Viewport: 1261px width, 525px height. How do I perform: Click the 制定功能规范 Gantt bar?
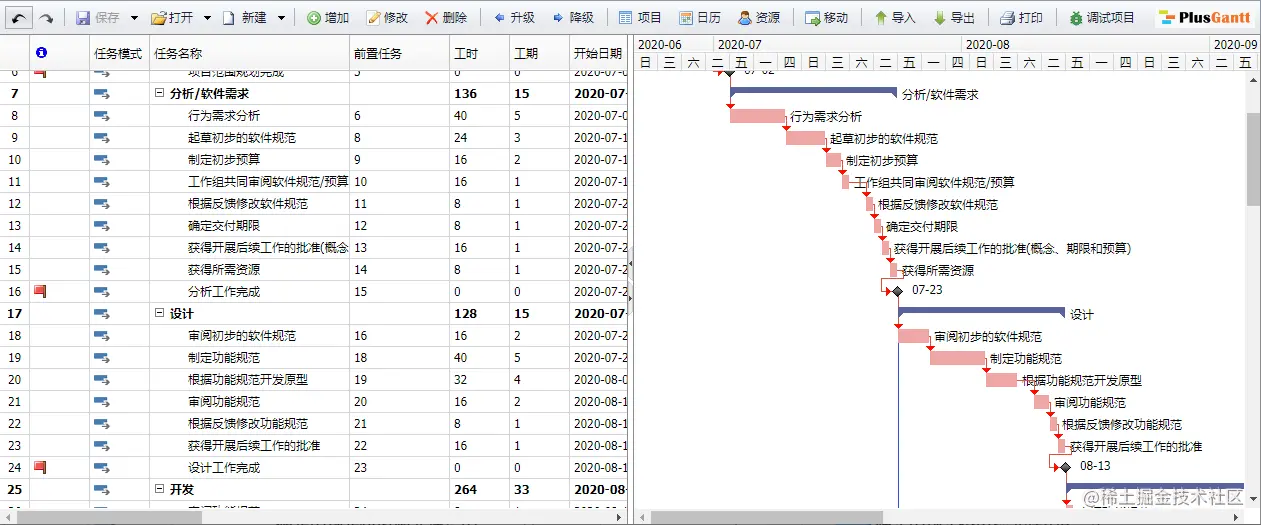click(957, 358)
